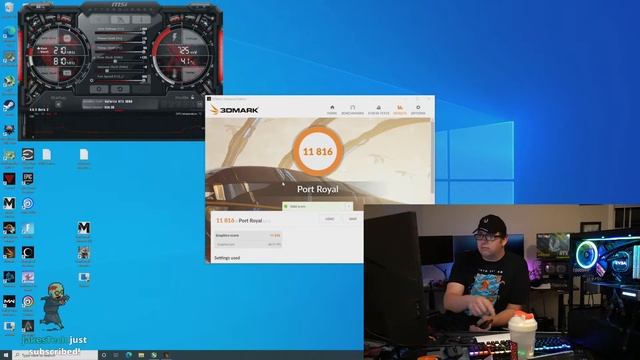Adjust the Core Clock slider in Afterburner

tap(120, 61)
